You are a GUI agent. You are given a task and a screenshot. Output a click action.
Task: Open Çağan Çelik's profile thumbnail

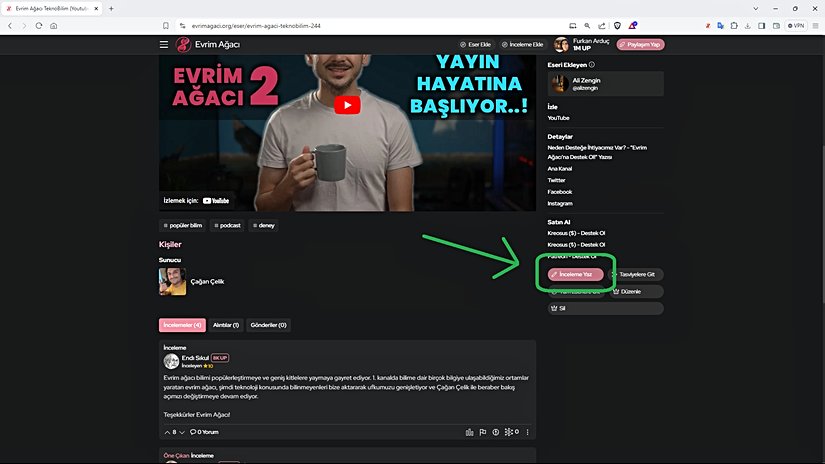[x=172, y=281]
